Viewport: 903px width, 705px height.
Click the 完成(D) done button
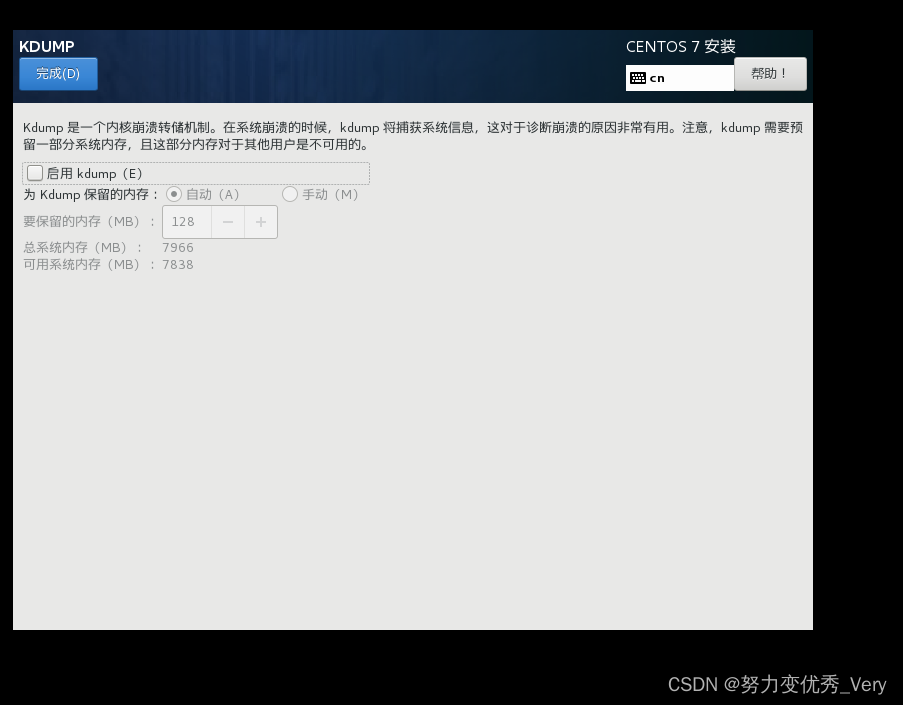tap(58, 74)
